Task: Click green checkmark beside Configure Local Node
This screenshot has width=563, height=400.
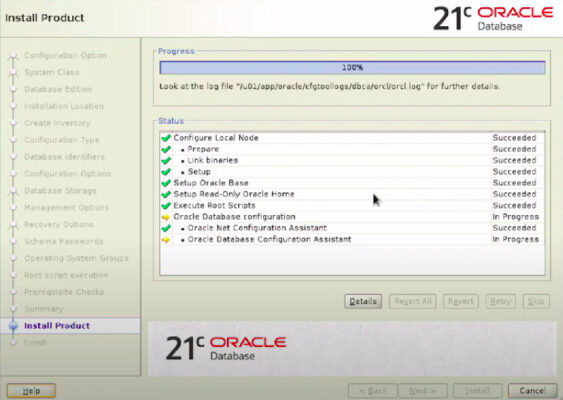Action: (x=166, y=138)
